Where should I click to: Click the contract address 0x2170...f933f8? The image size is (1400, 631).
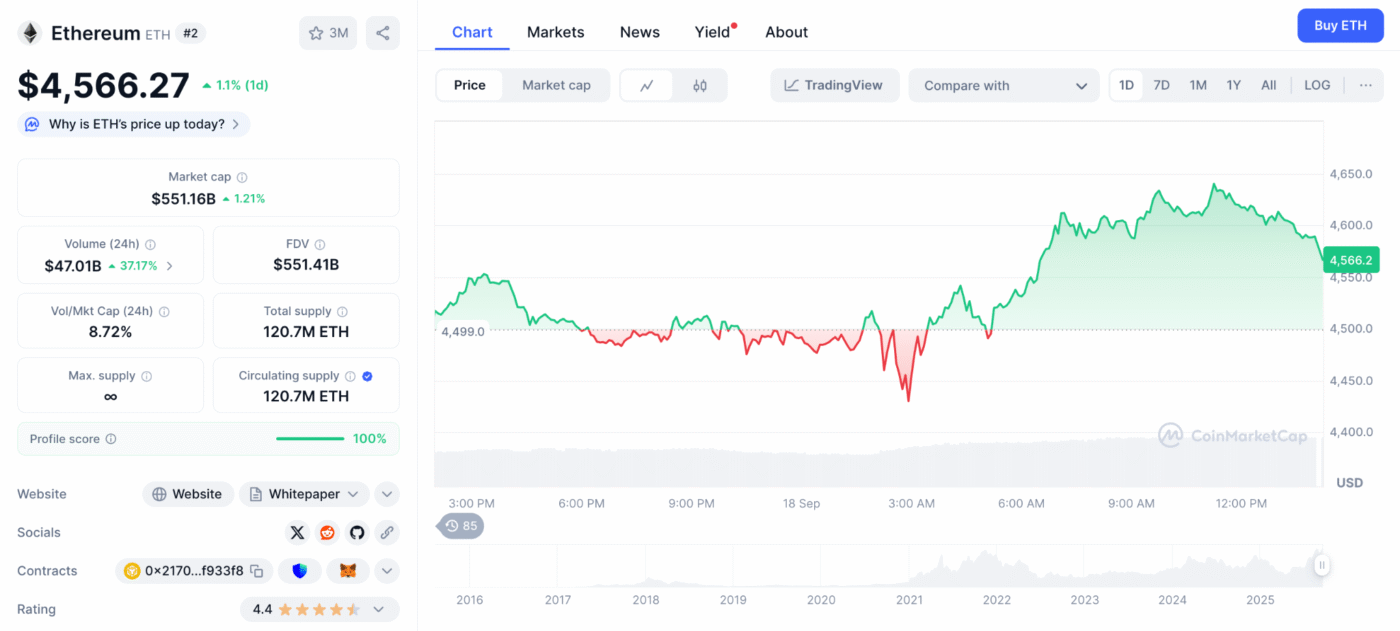194,571
